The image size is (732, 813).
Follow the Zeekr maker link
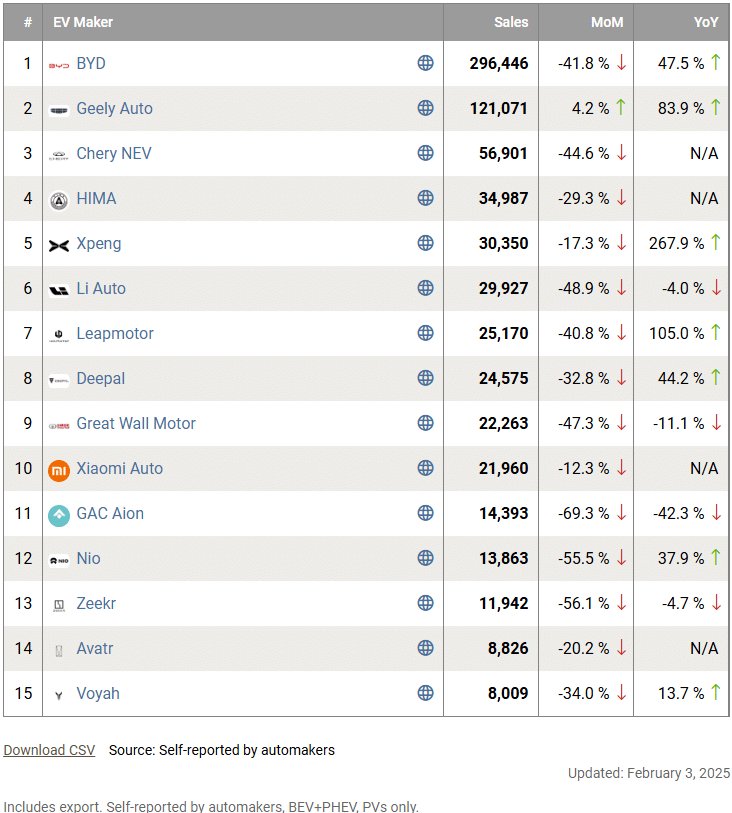[98, 603]
